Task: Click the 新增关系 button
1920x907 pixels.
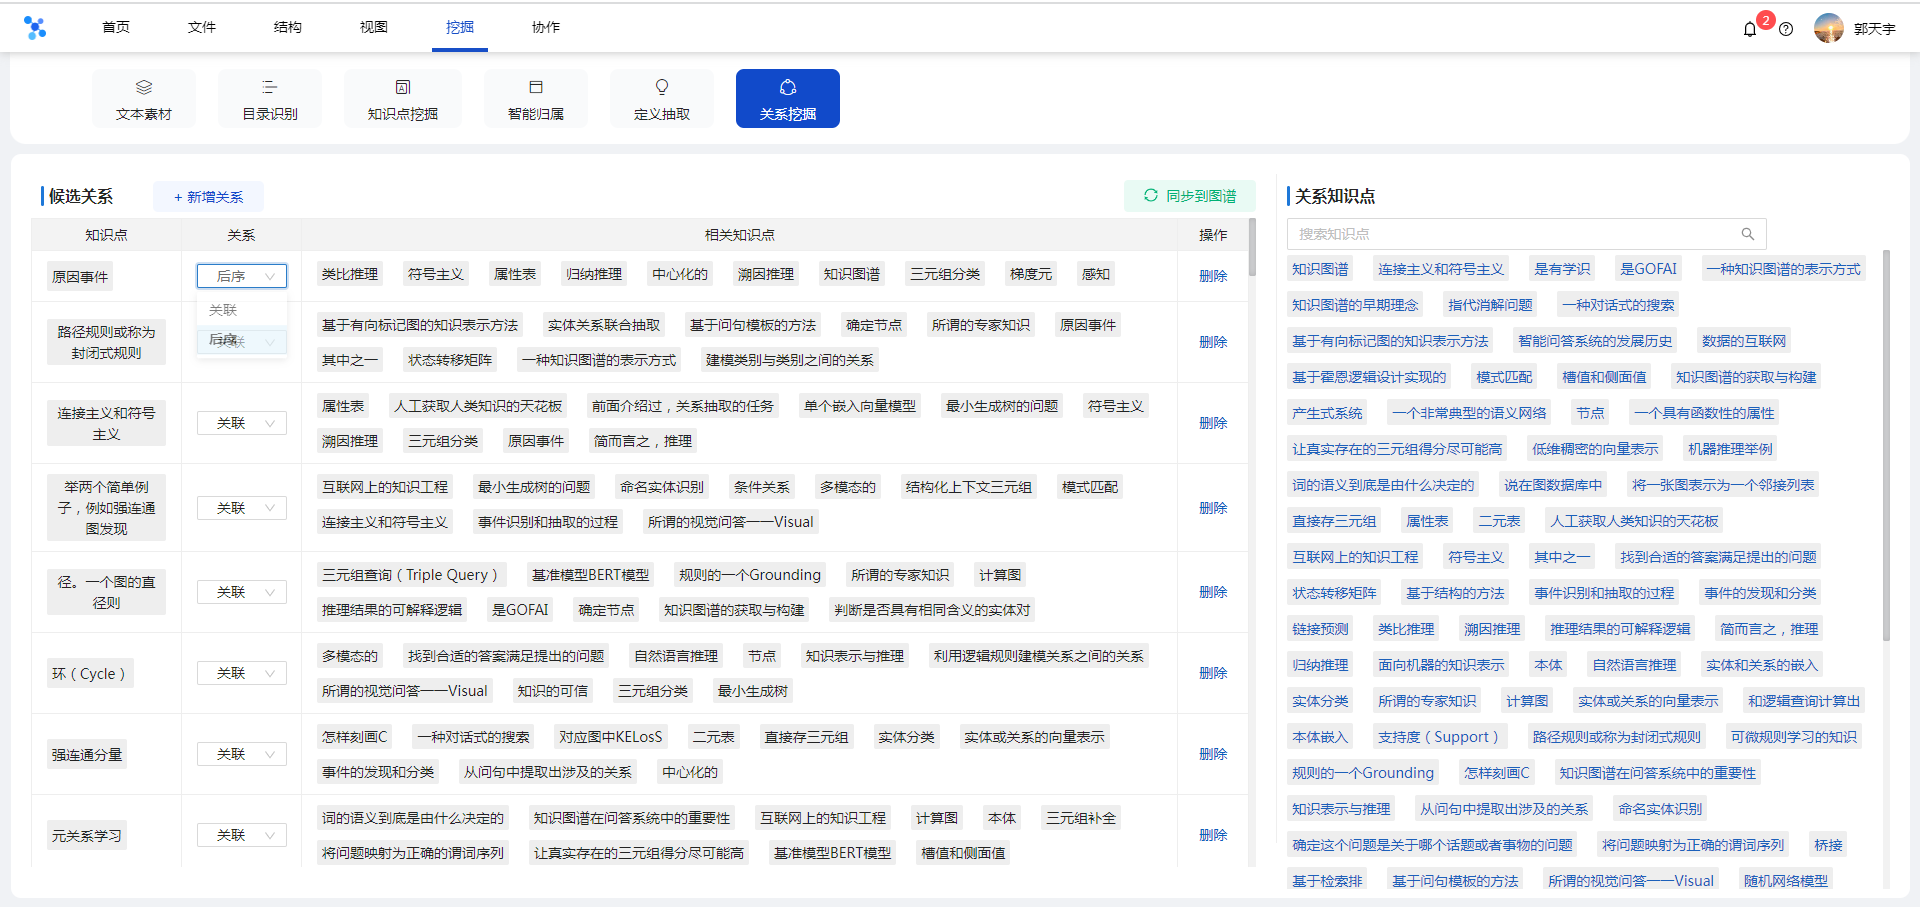Action: coord(208,197)
